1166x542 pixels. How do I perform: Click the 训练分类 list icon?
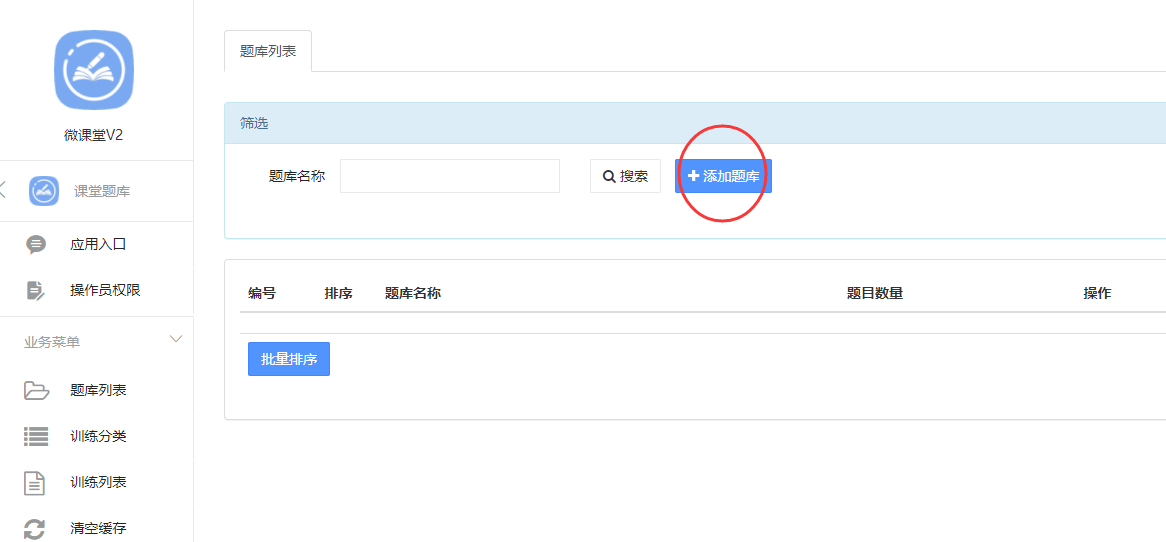pyautogui.click(x=36, y=436)
